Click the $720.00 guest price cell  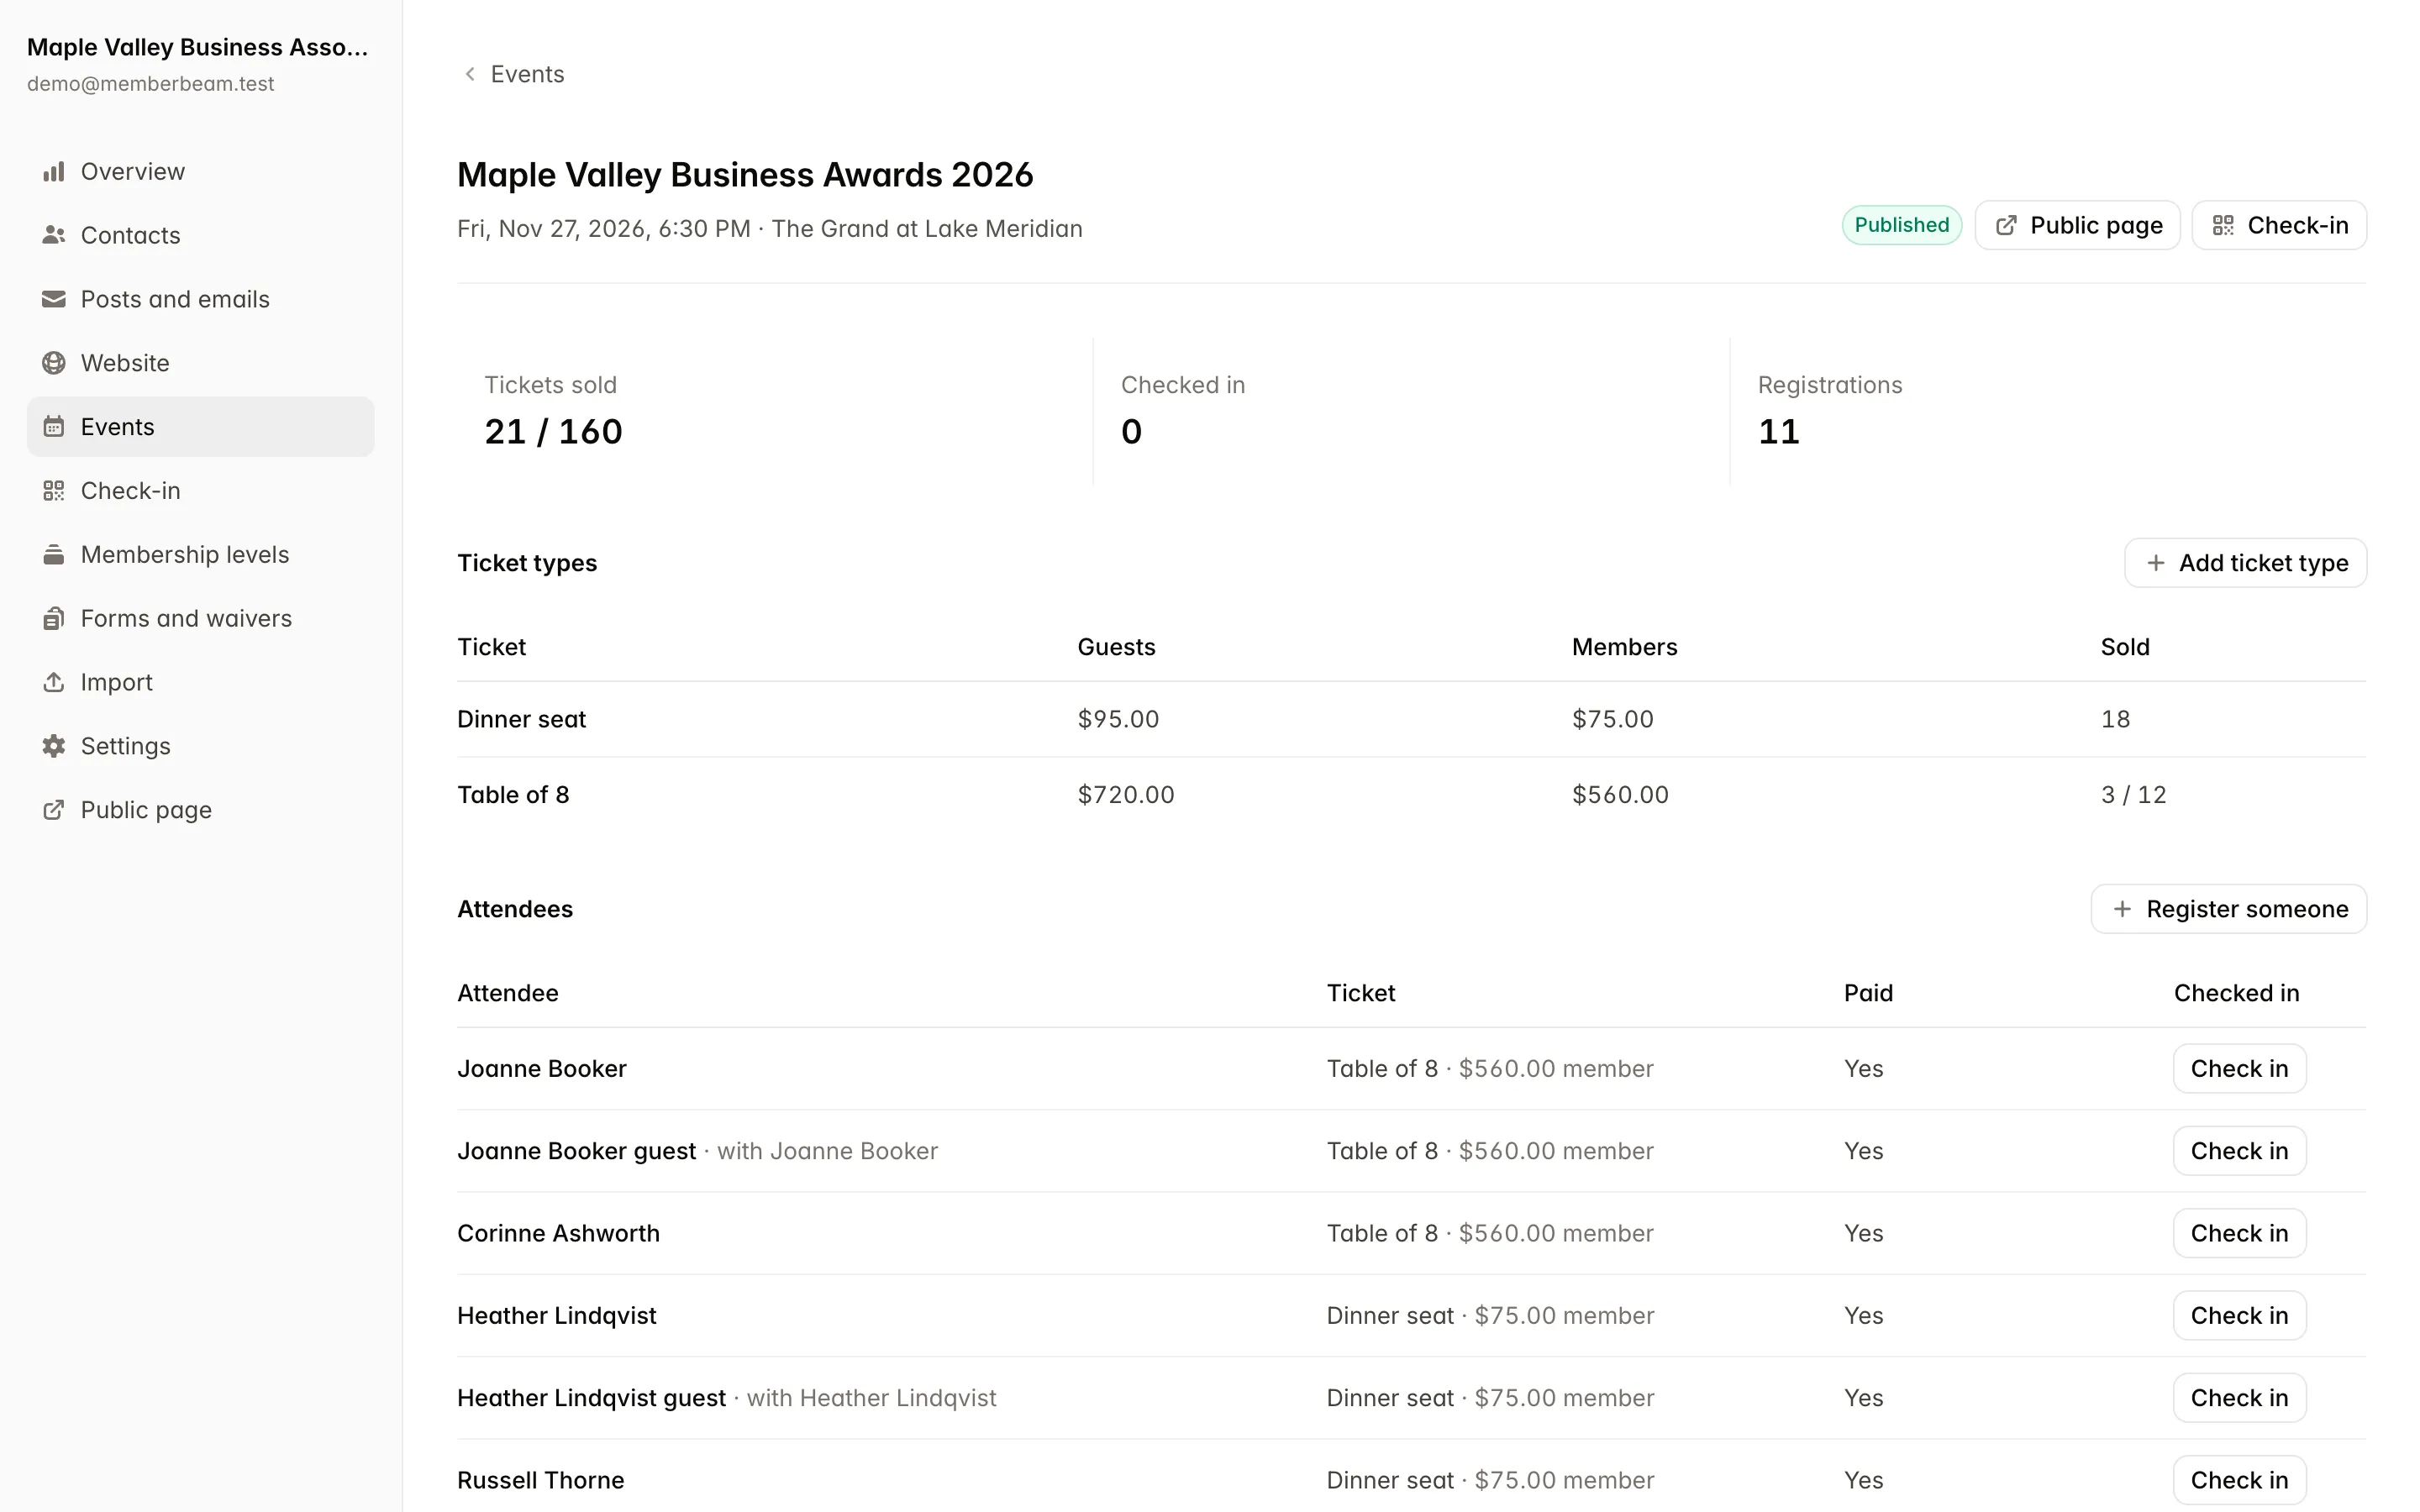1125,795
